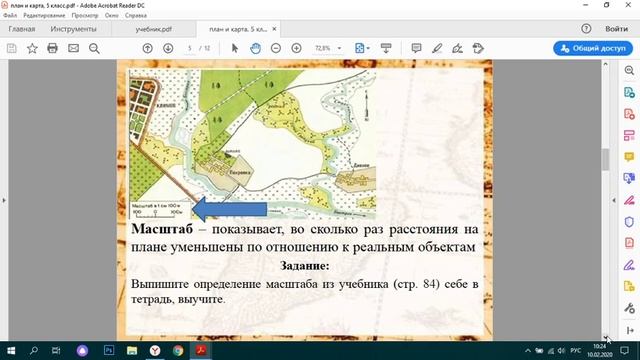Switch to the Главная tab
640x360 pixels.
22,29
